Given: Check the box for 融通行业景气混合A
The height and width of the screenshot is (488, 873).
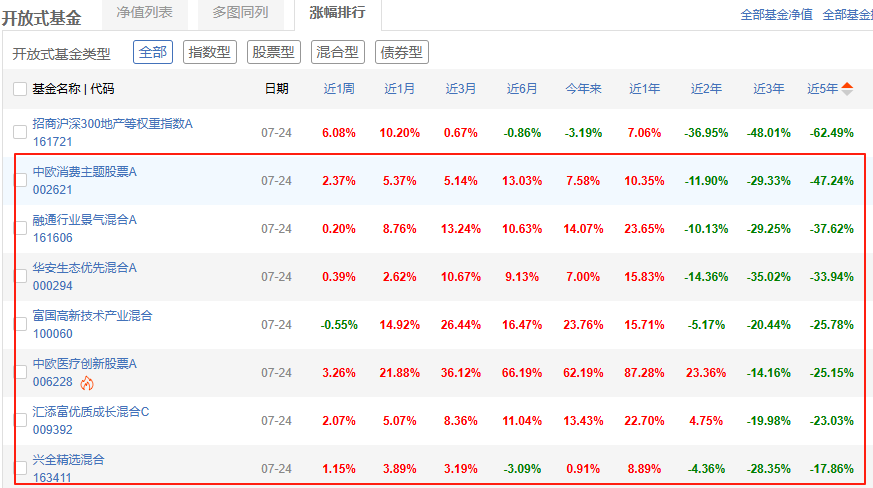Looking at the screenshot, I should tap(20, 228).
